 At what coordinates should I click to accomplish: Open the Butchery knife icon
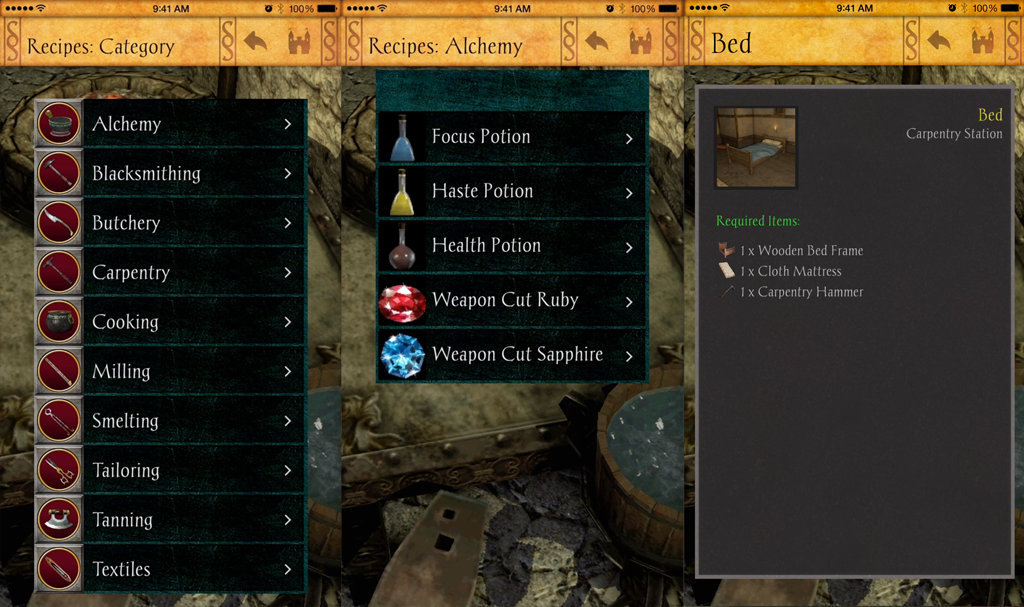(59, 223)
